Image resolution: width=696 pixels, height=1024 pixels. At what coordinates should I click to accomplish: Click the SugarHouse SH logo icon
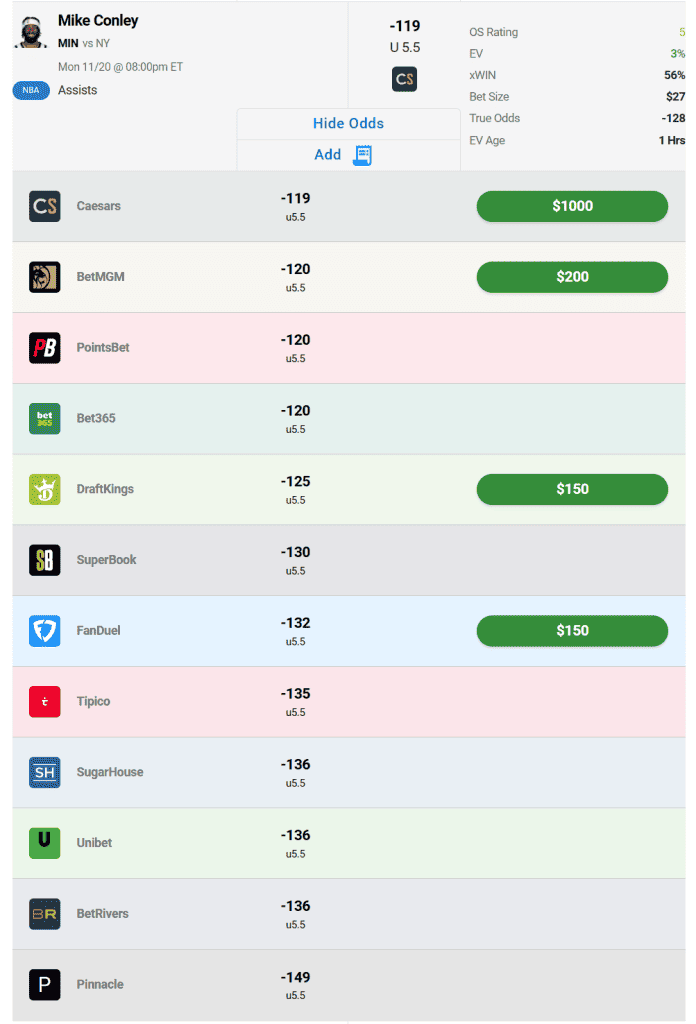click(45, 772)
